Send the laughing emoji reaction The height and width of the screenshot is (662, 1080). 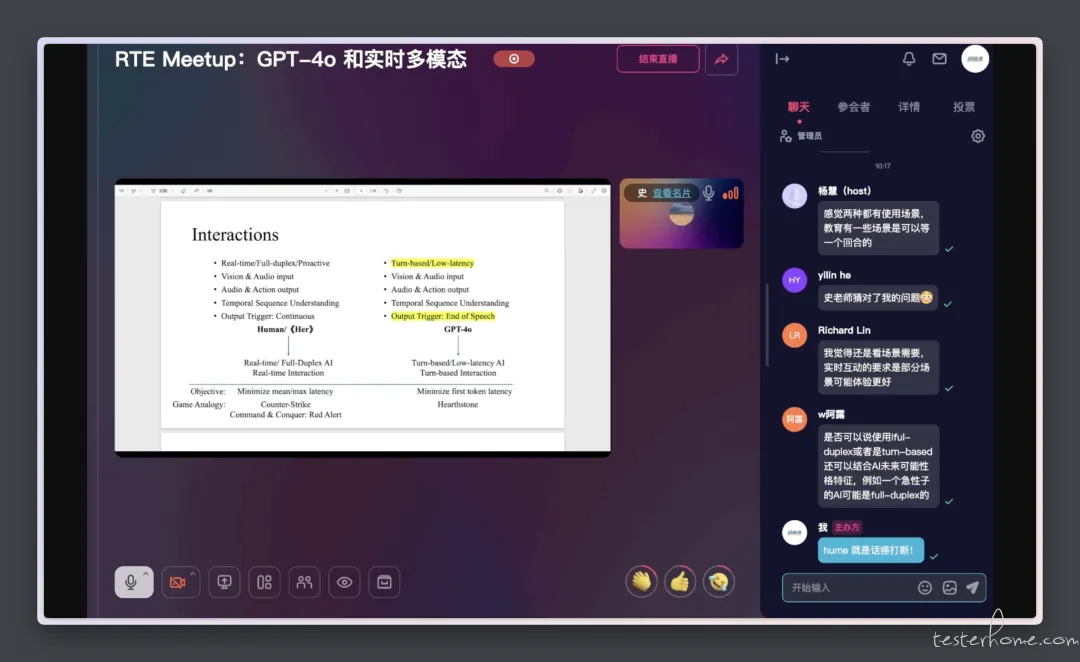(x=718, y=582)
